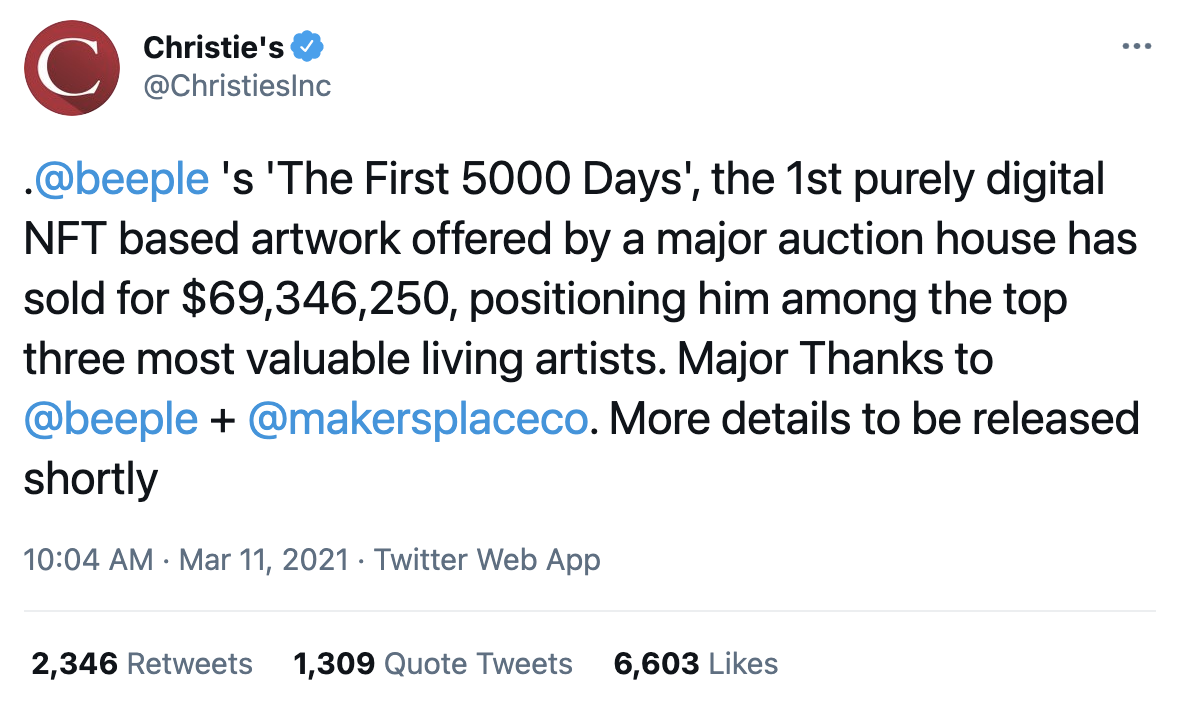The image size is (1182, 708).
Task: Open the Twitter Web App source link
Action: (487, 559)
